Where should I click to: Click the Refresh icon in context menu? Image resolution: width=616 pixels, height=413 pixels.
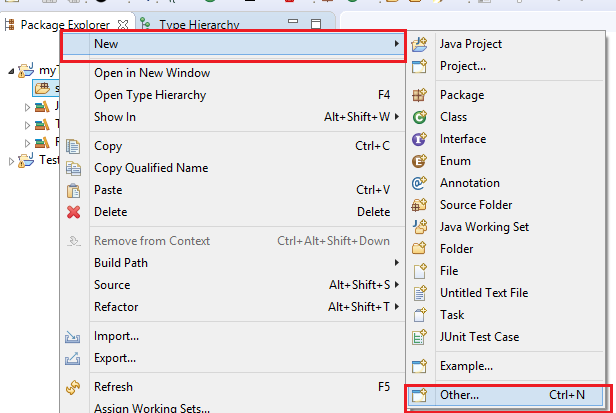[73, 387]
